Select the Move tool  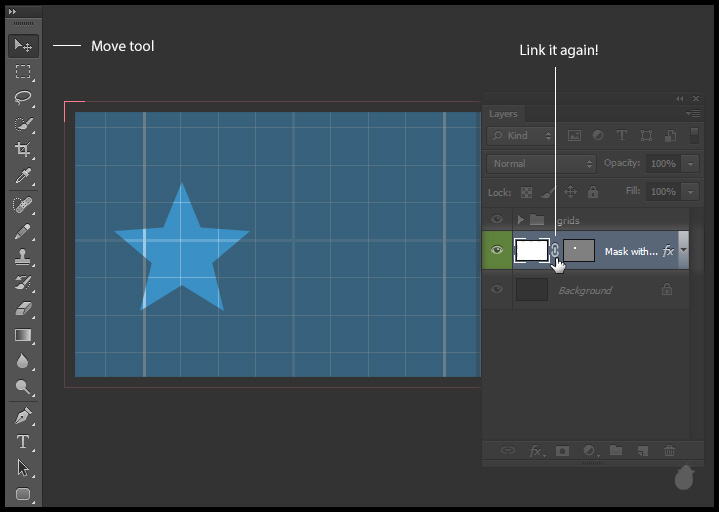(x=23, y=46)
